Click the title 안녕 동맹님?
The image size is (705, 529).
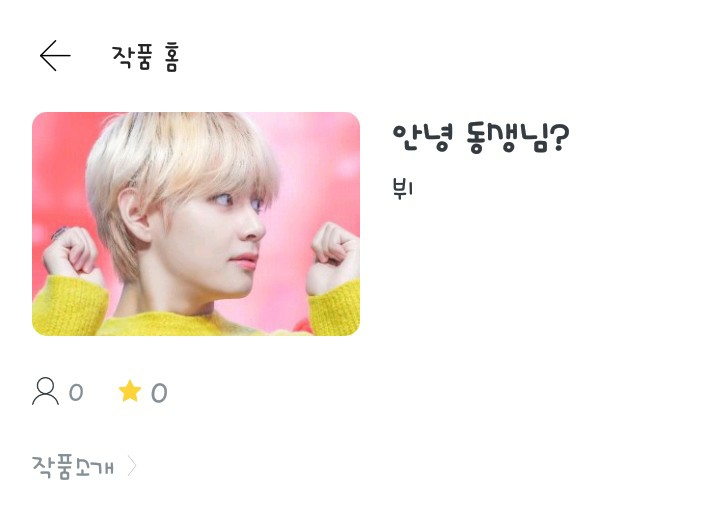click(481, 138)
